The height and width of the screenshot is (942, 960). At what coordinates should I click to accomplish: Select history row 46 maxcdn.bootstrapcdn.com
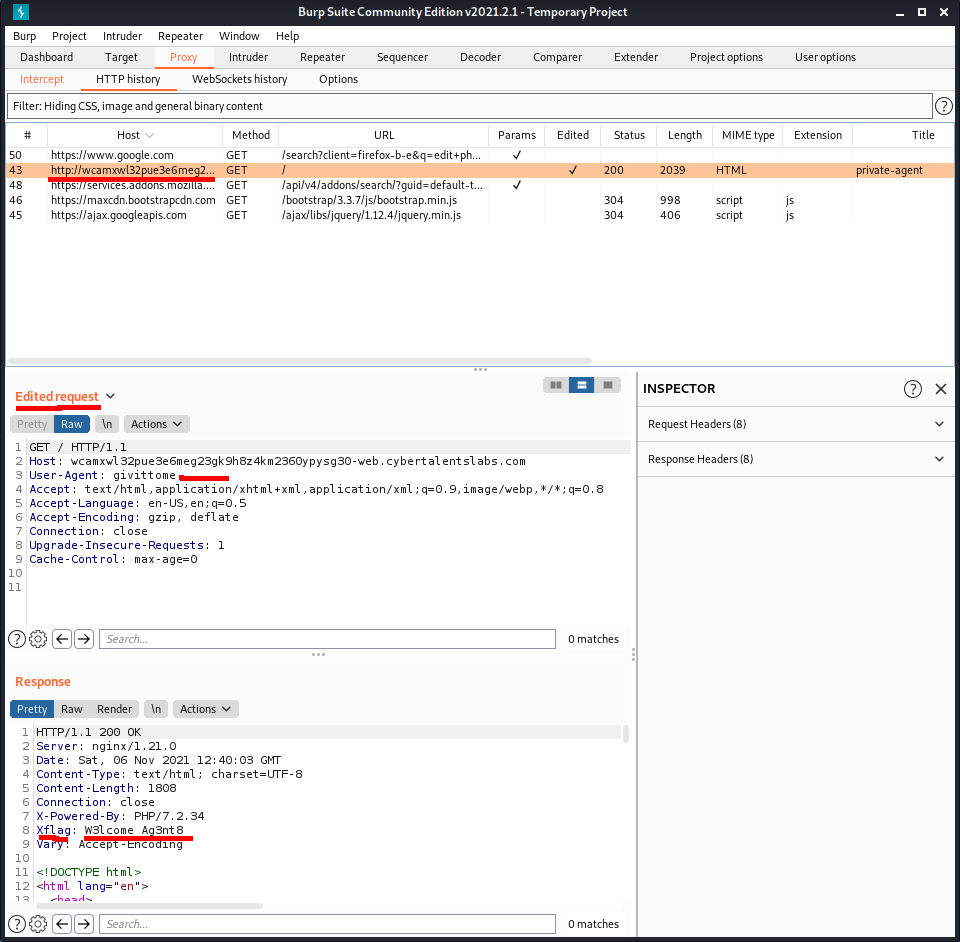[480, 200]
